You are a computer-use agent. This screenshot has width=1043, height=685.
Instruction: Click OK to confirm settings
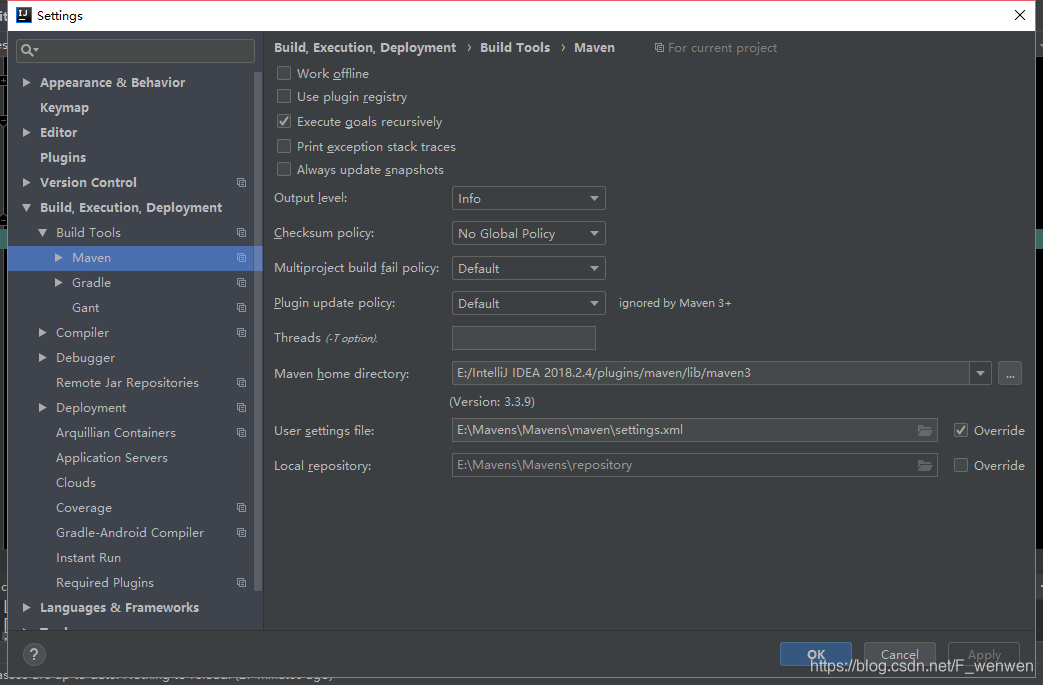pyautogui.click(x=816, y=654)
